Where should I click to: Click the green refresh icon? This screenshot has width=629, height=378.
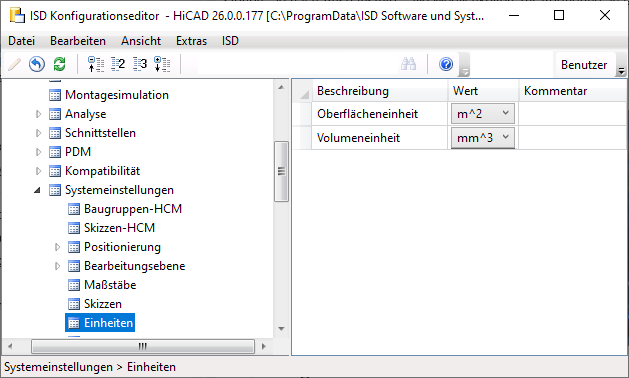(59, 64)
